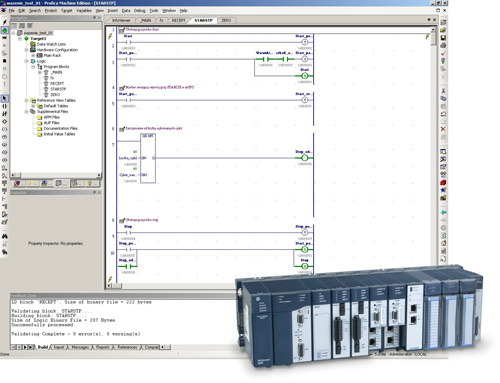
Task: Expand the Default Tables node
Action: [33, 106]
